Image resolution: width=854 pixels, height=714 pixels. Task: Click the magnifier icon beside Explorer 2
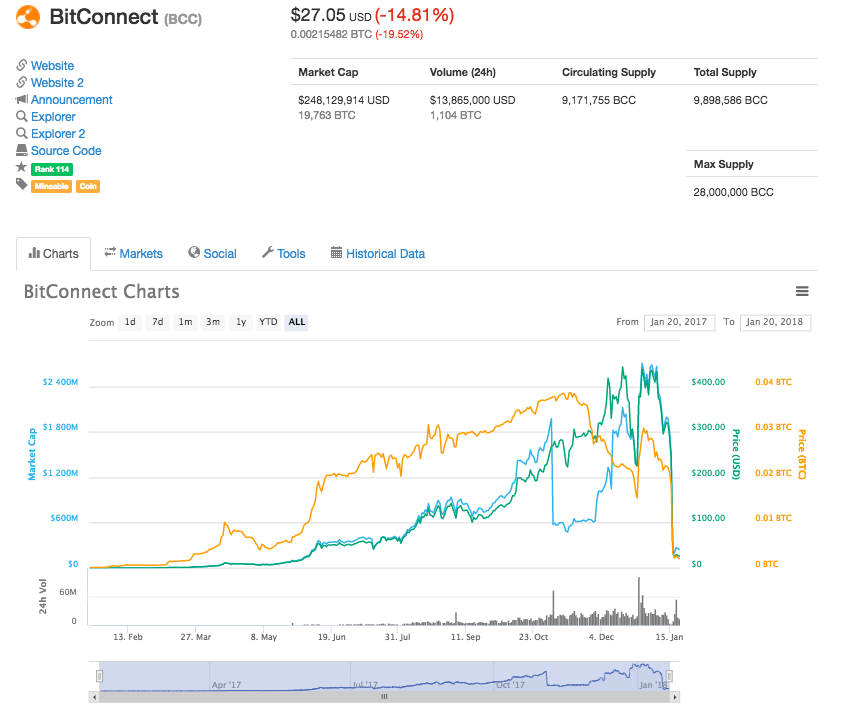point(22,133)
